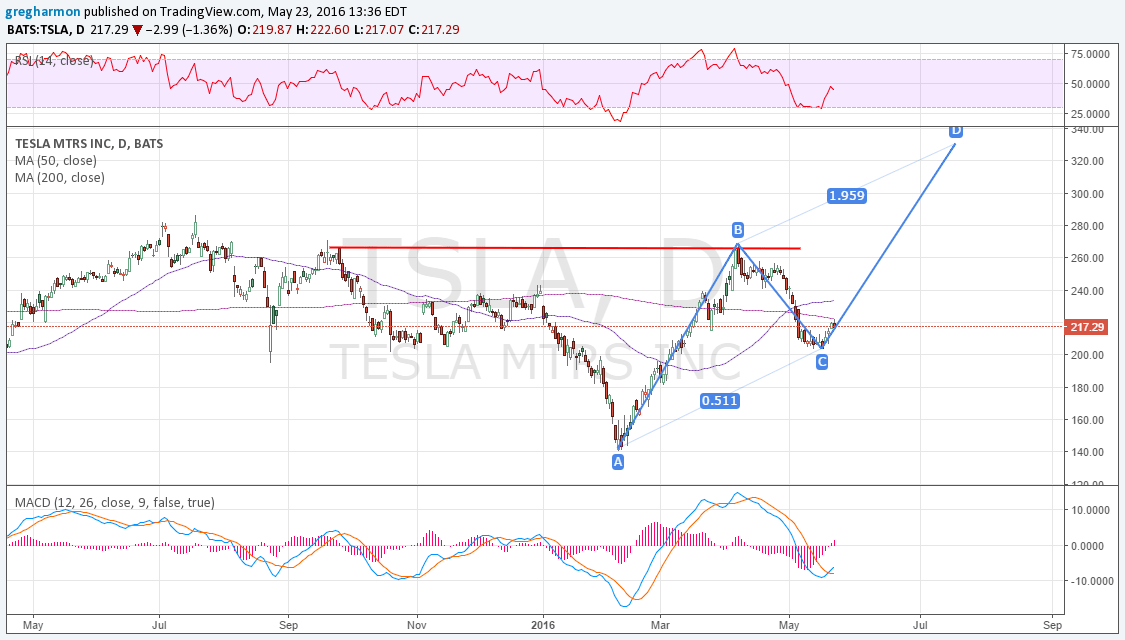Image resolution: width=1125 pixels, height=640 pixels.
Task: Click the 260.00 price axis label
Action: pos(1087,258)
